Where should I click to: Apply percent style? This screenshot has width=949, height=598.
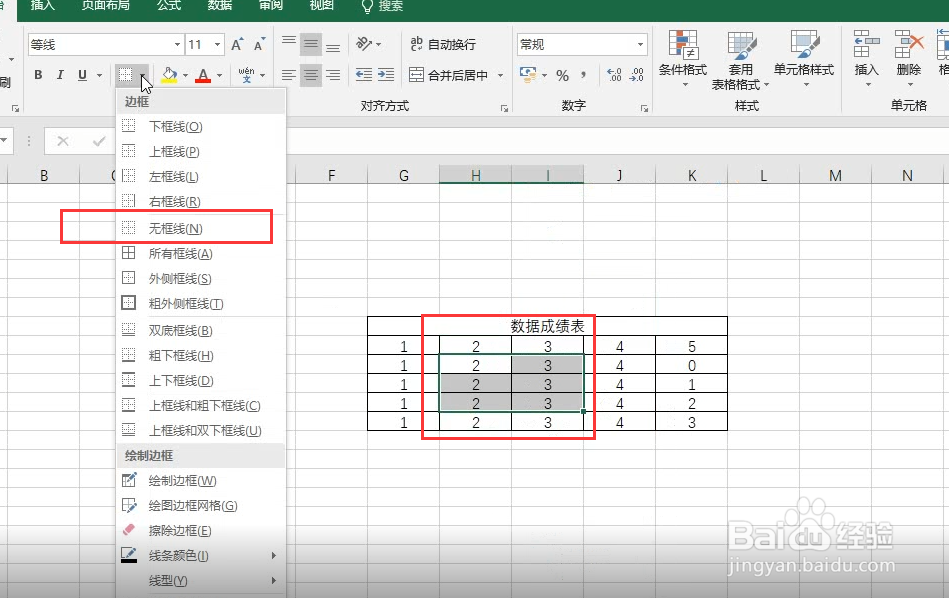(x=562, y=76)
